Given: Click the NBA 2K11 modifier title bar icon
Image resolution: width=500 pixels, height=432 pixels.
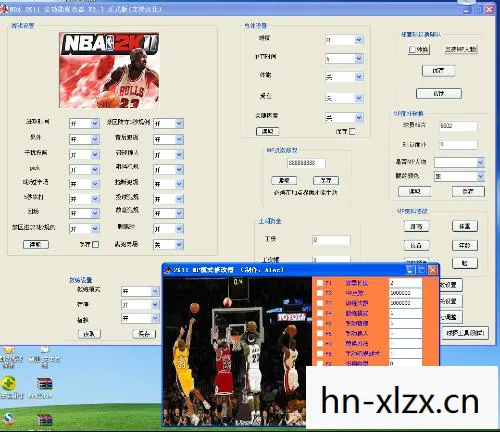Looking at the screenshot, I should pos(4,9).
